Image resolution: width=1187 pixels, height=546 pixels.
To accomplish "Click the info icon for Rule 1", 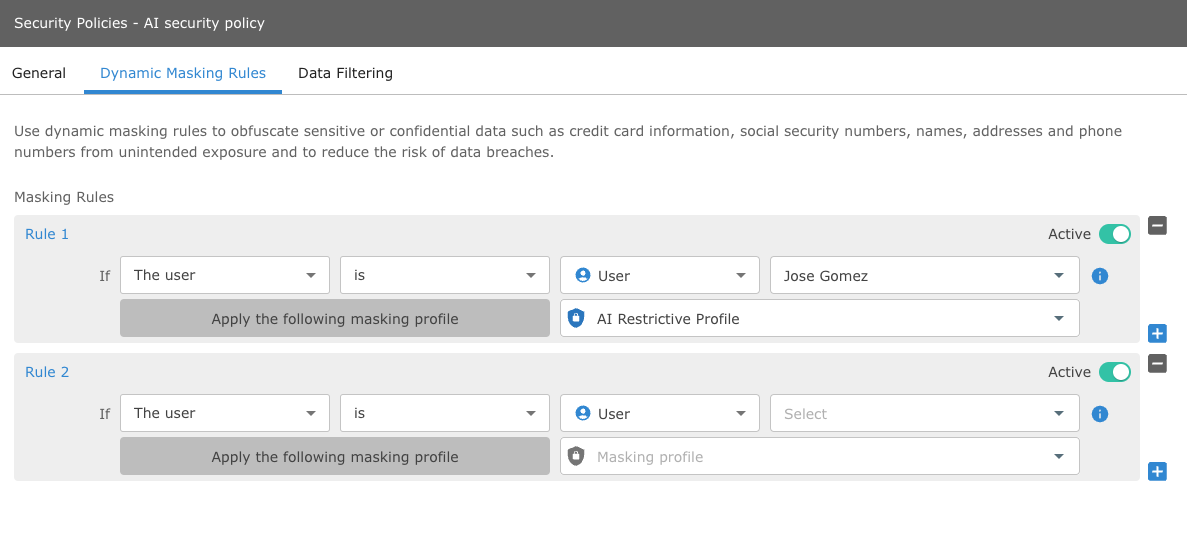I will (1100, 276).
